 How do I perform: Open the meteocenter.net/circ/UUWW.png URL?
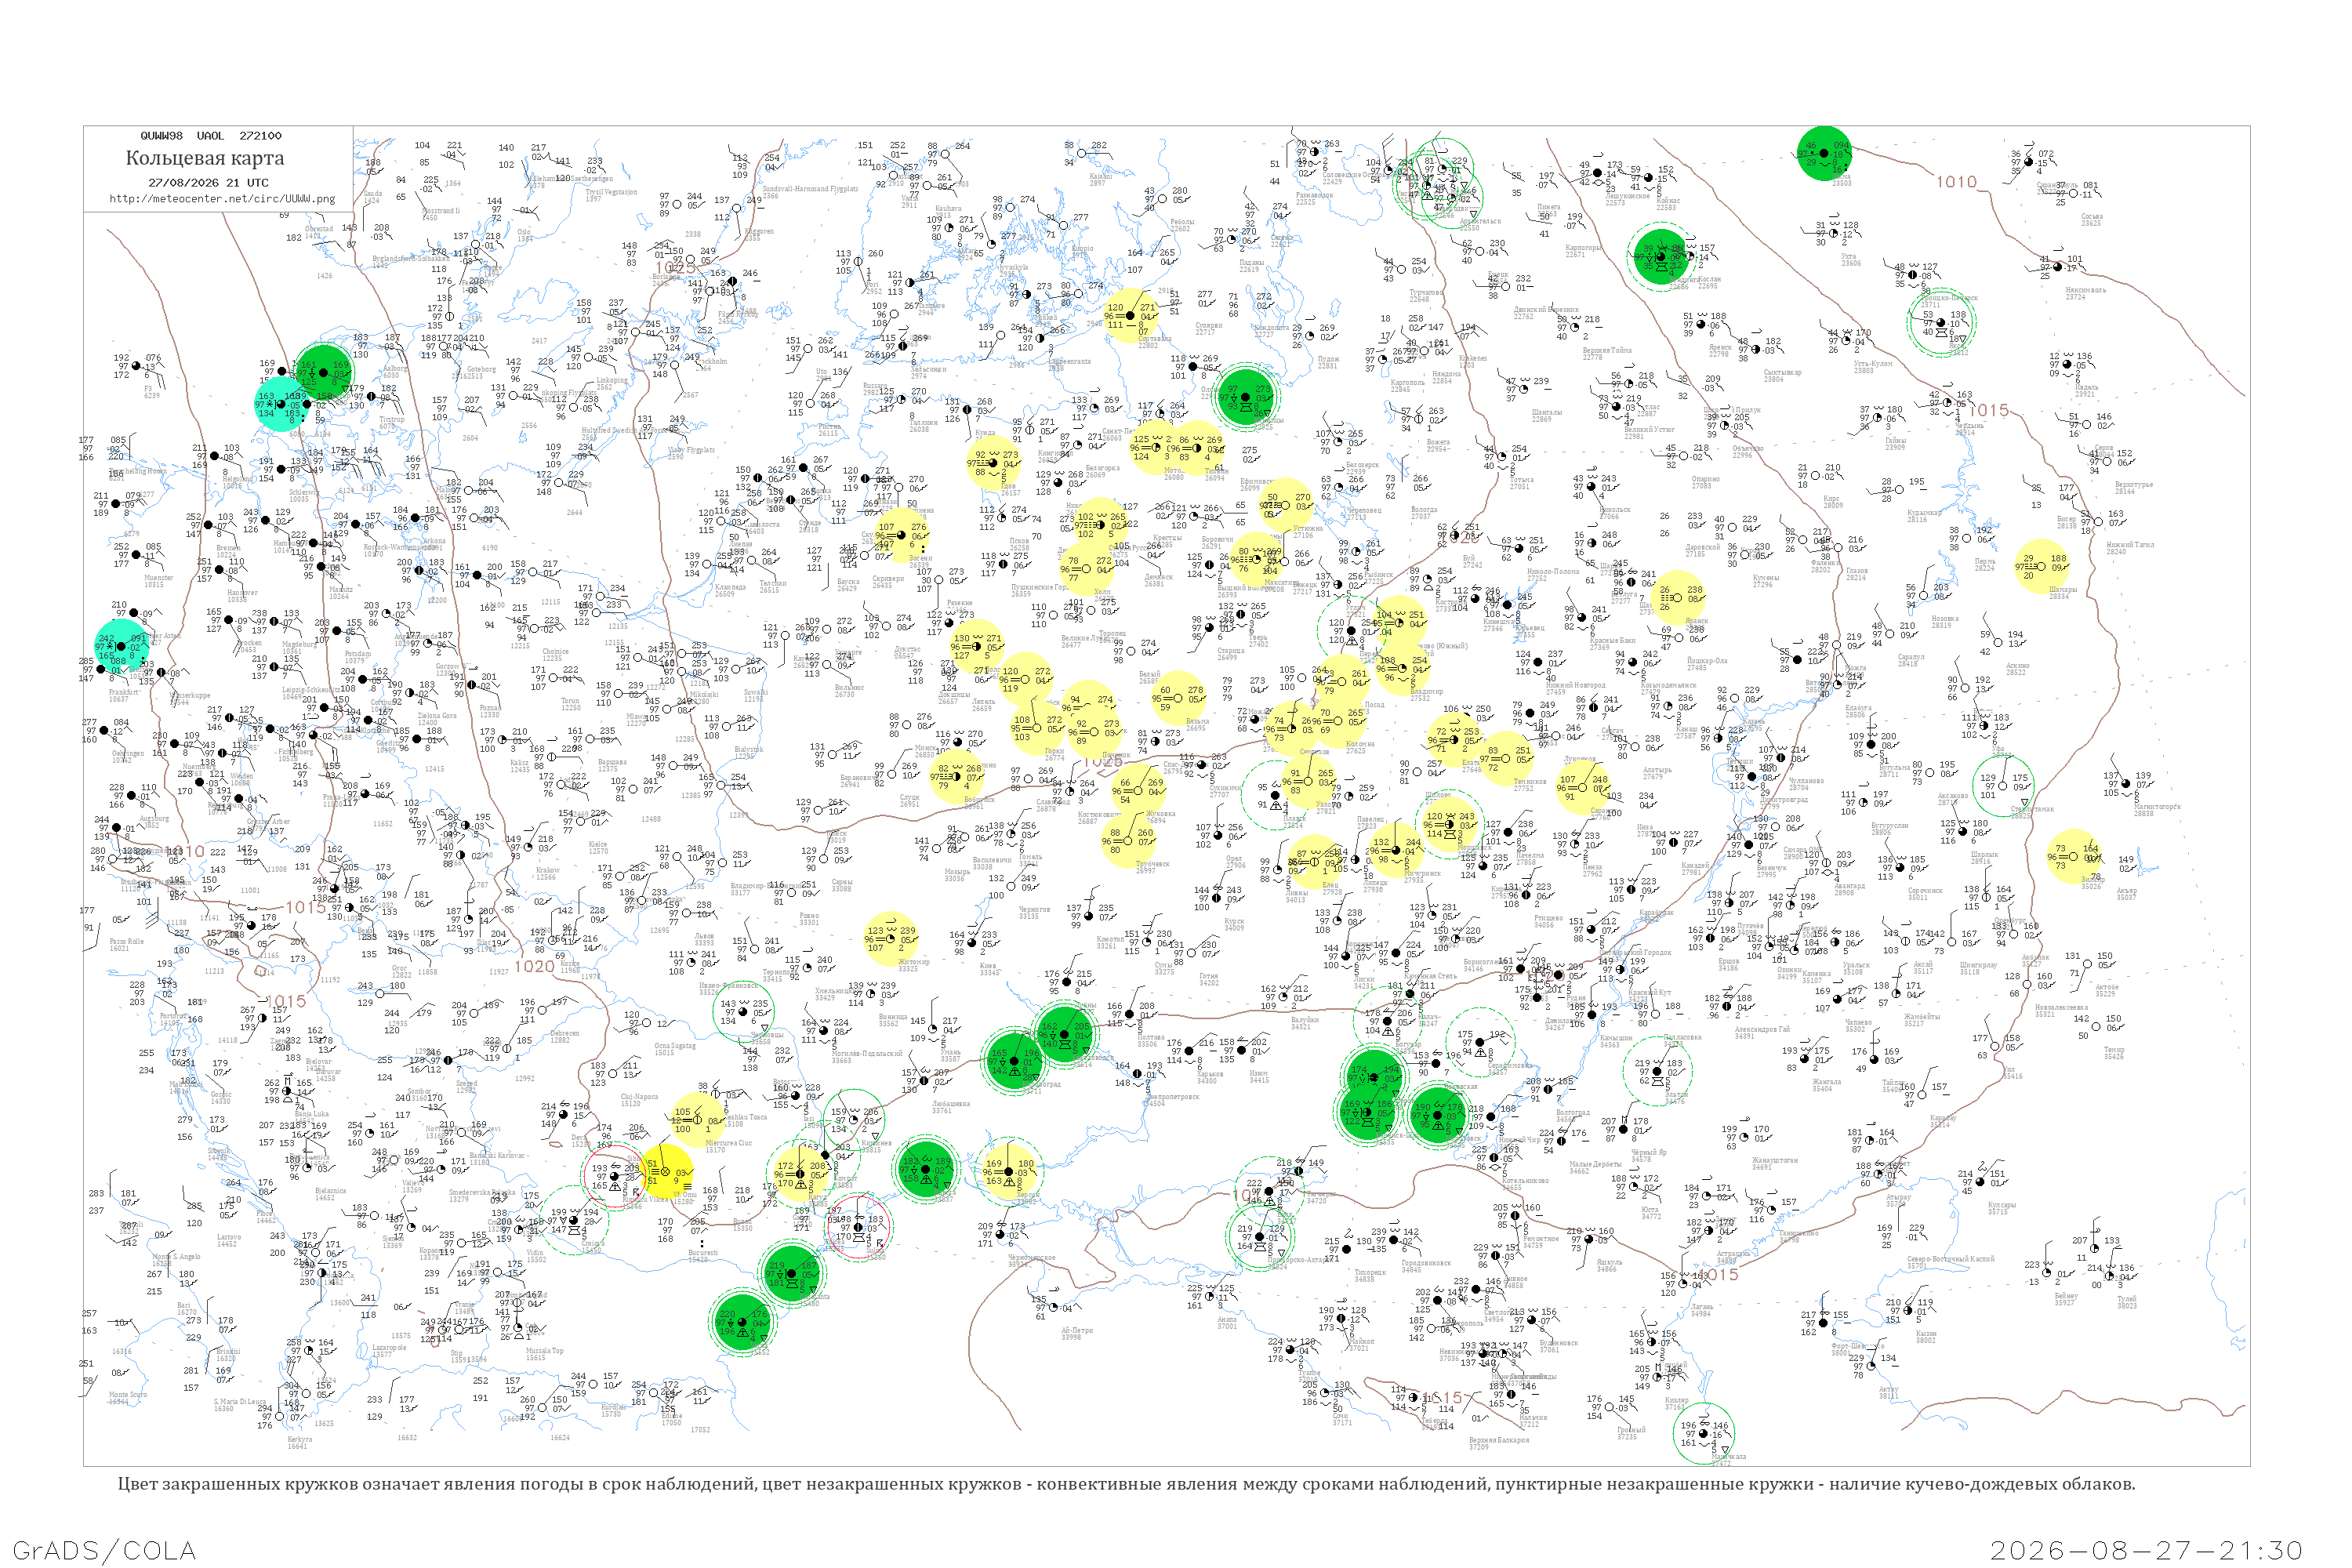222,198
